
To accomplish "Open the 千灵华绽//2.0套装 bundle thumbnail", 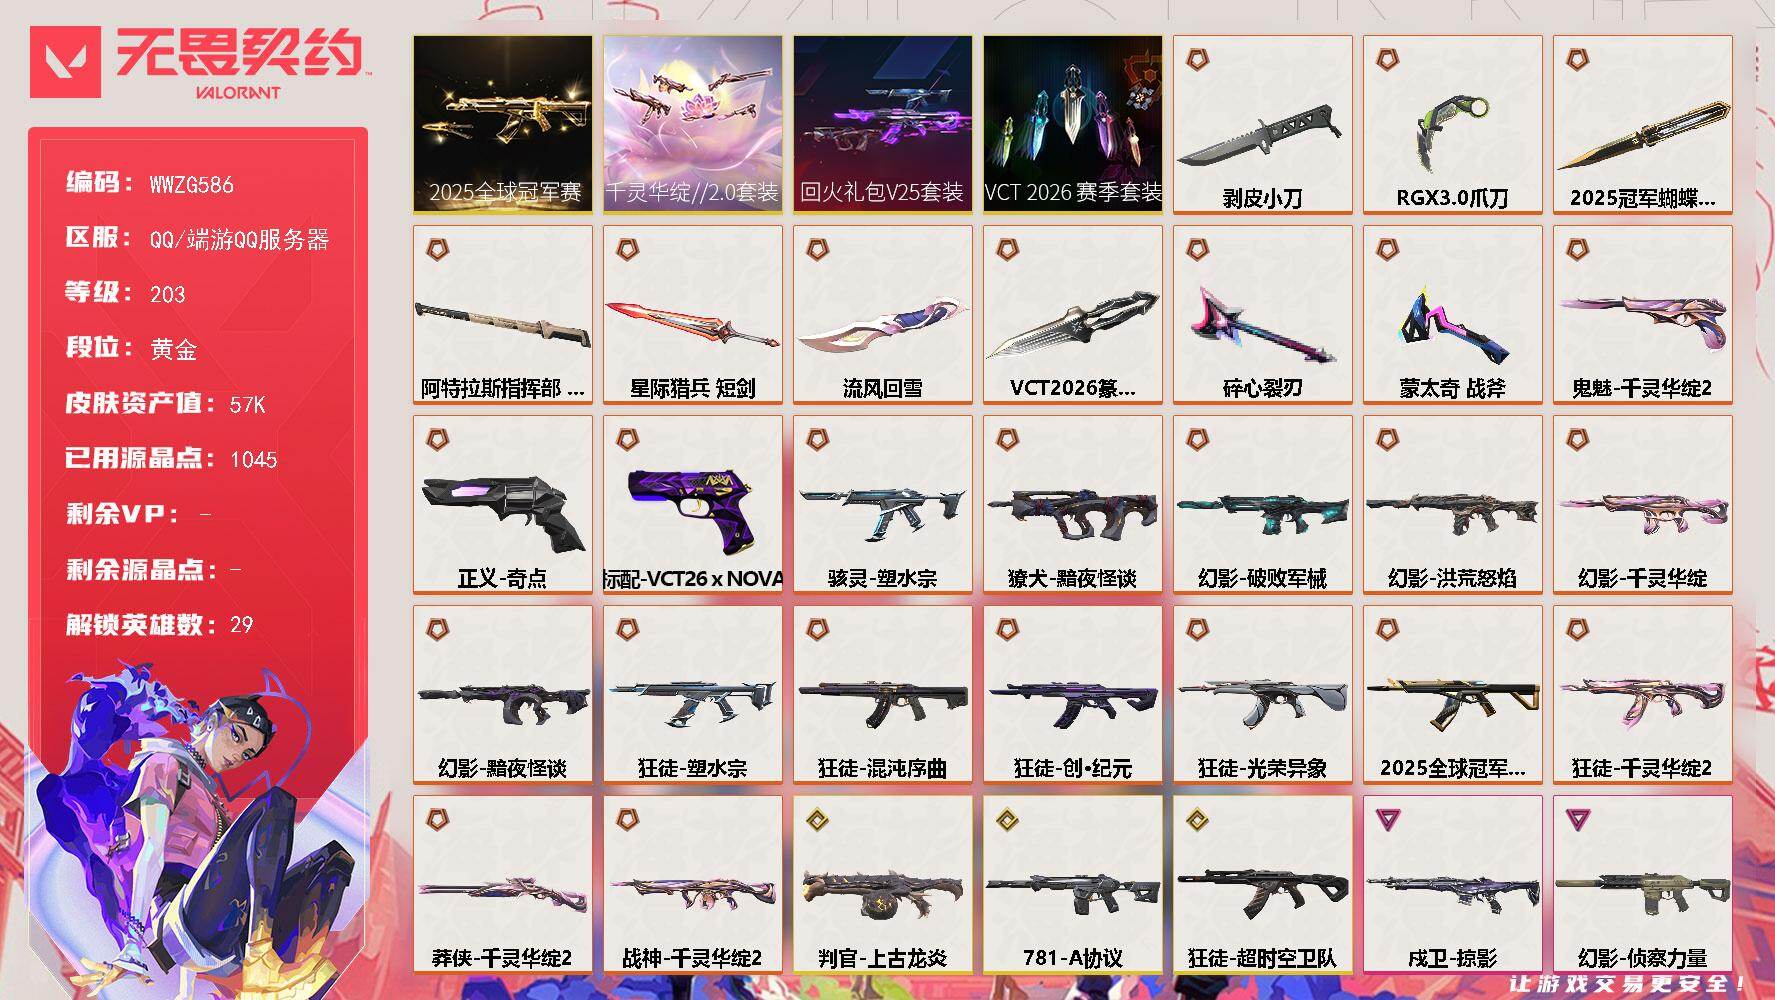I will (693, 124).
